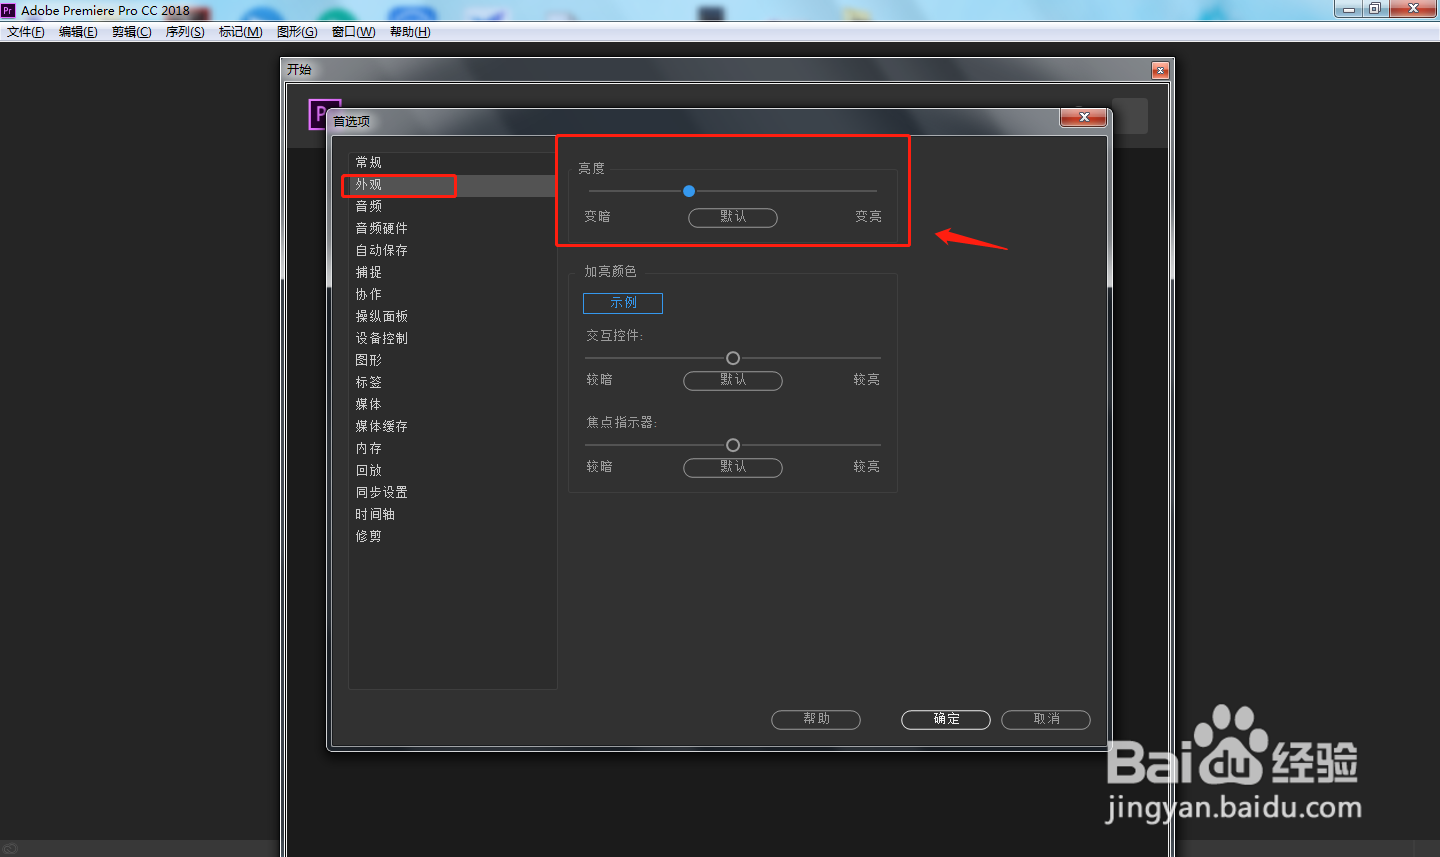Open the 图形(G) menu
The width and height of the screenshot is (1440, 857).
point(297,32)
